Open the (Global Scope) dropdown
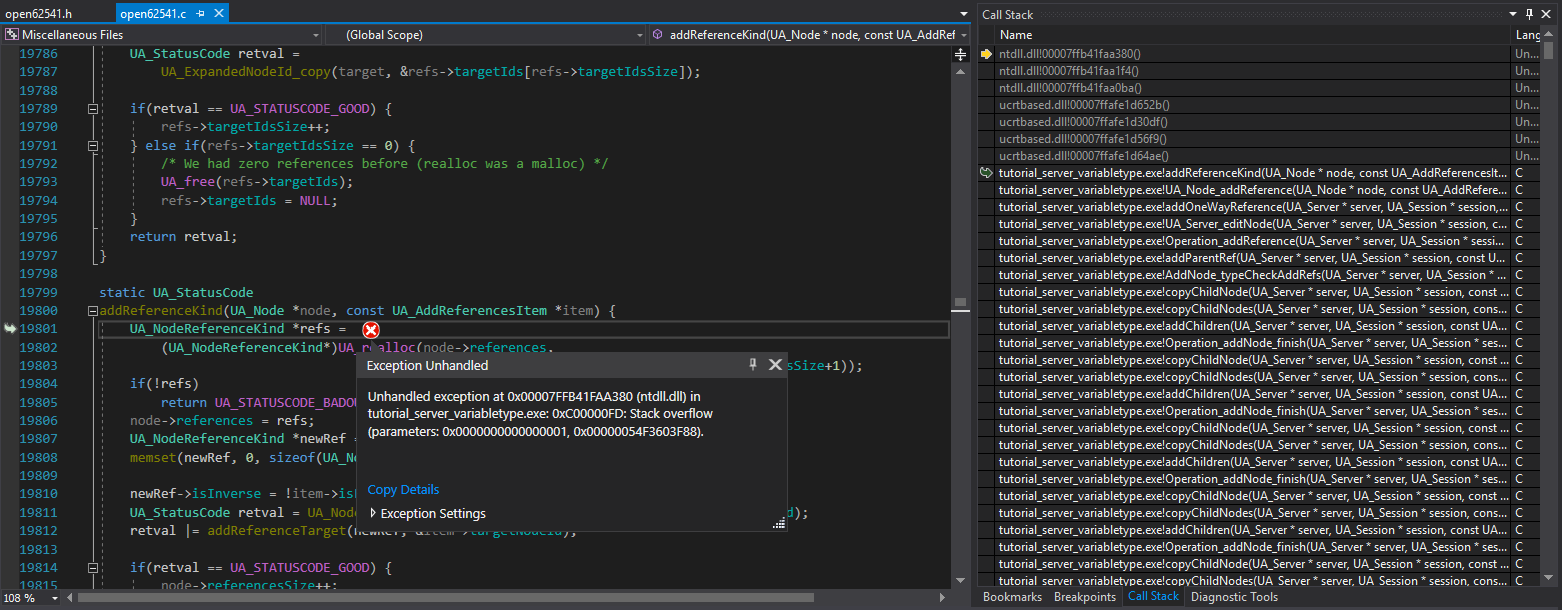Viewport: 1562px width, 610px height. [640, 33]
